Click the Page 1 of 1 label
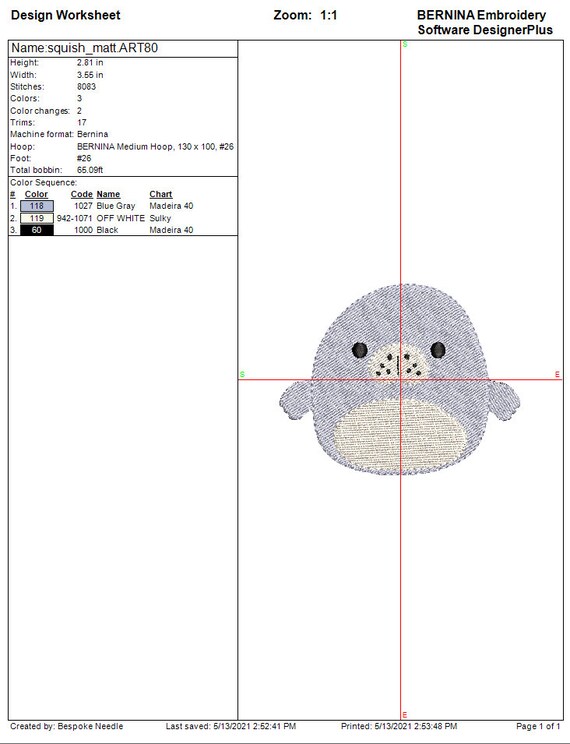This screenshot has width=570, height=744. point(538,726)
